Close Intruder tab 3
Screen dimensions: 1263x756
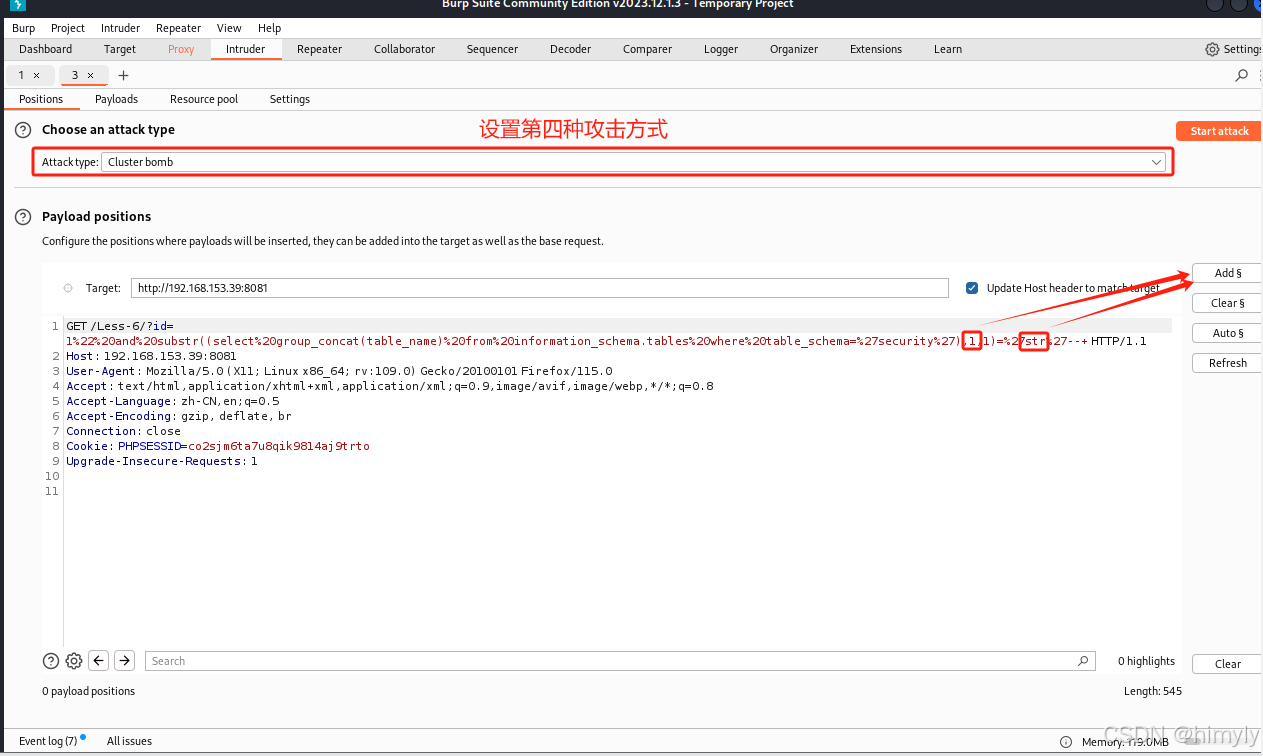click(x=90, y=75)
